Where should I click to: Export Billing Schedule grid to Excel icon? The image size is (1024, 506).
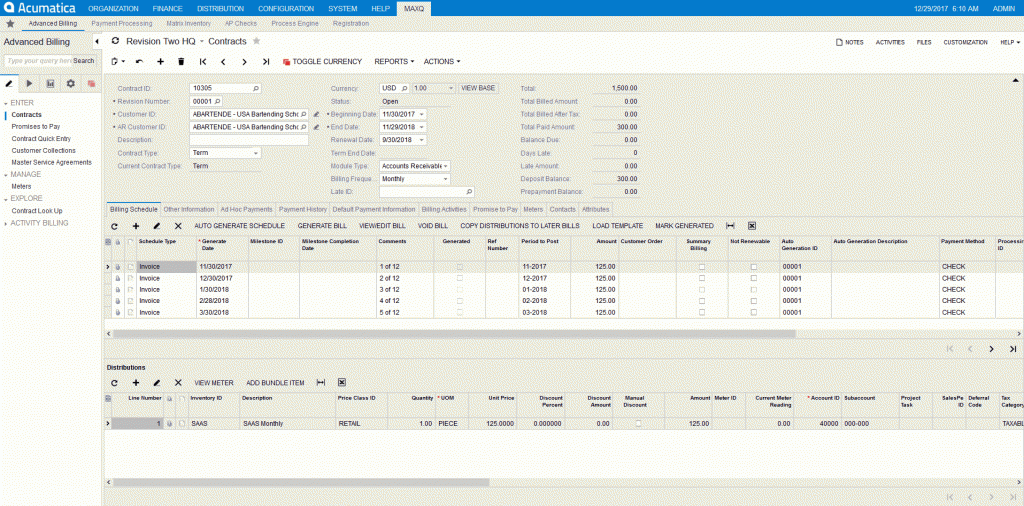click(x=752, y=226)
